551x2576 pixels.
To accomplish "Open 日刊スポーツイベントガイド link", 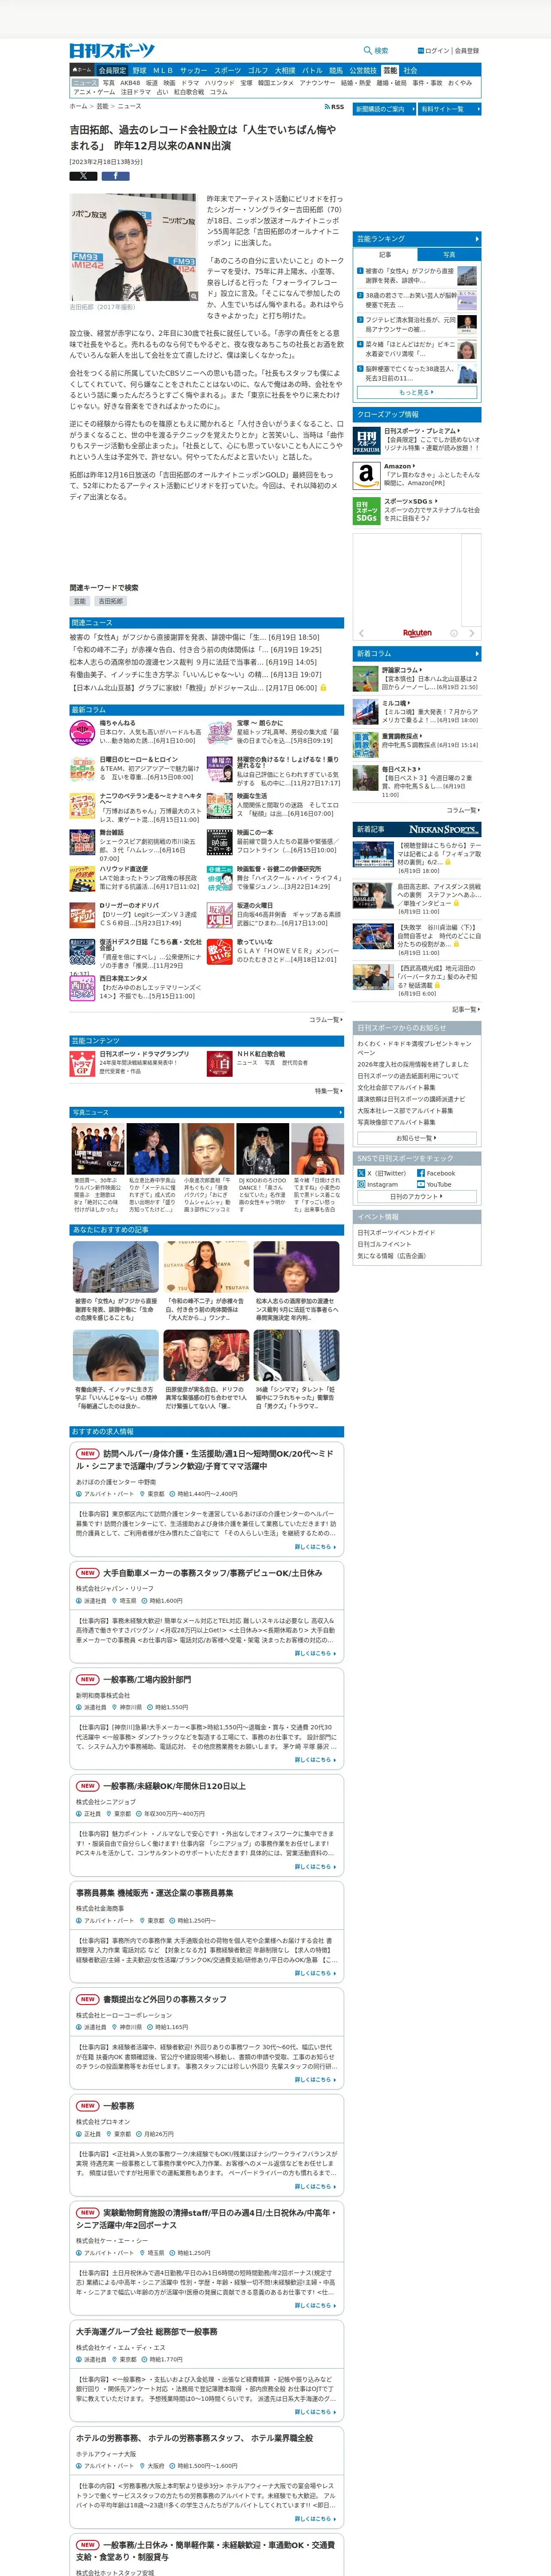I will (x=396, y=1233).
